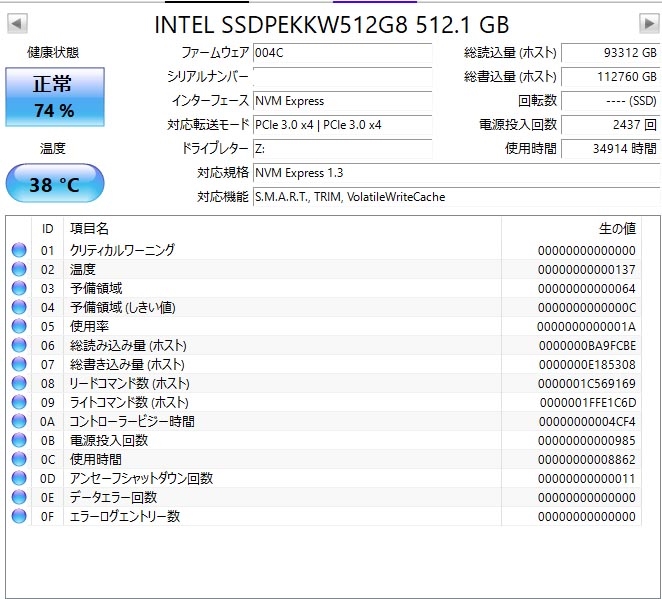Go to next disk with right arrow
This screenshot has width=662, height=599.
coord(649,23)
